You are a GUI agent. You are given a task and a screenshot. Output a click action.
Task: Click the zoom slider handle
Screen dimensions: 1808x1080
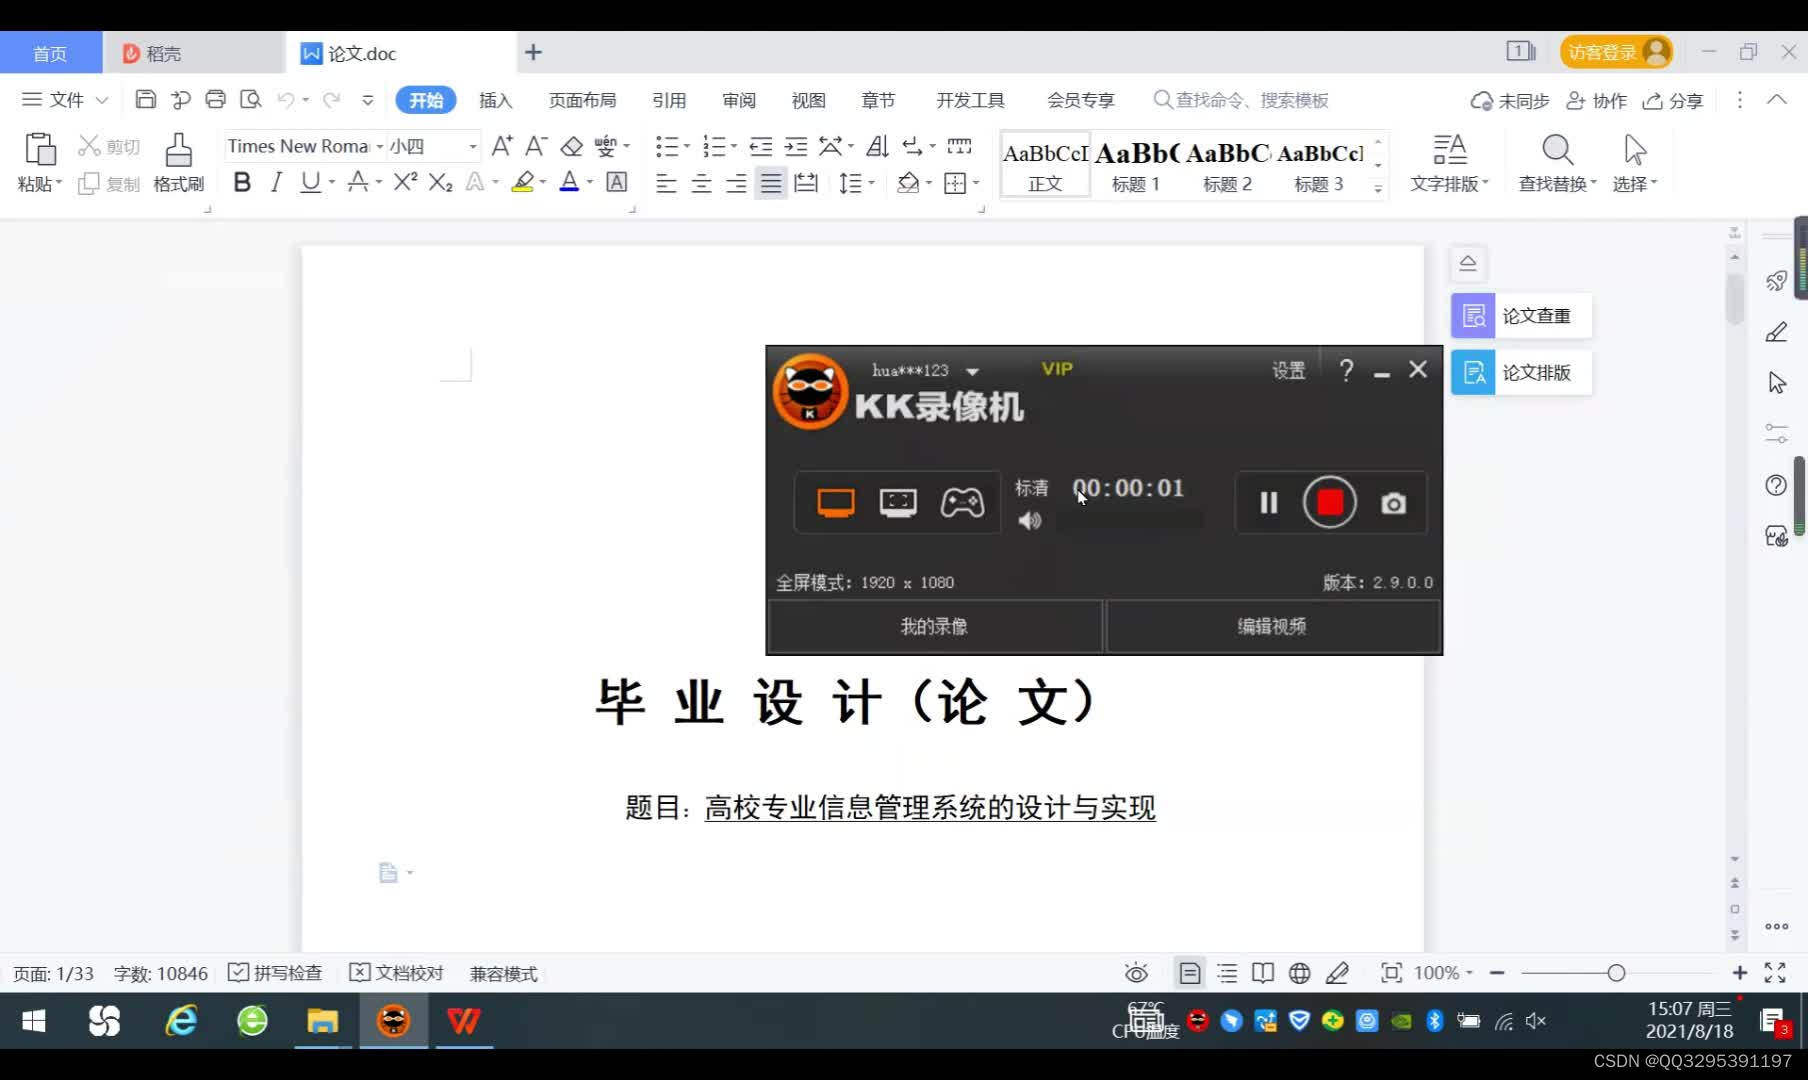tap(1616, 973)
